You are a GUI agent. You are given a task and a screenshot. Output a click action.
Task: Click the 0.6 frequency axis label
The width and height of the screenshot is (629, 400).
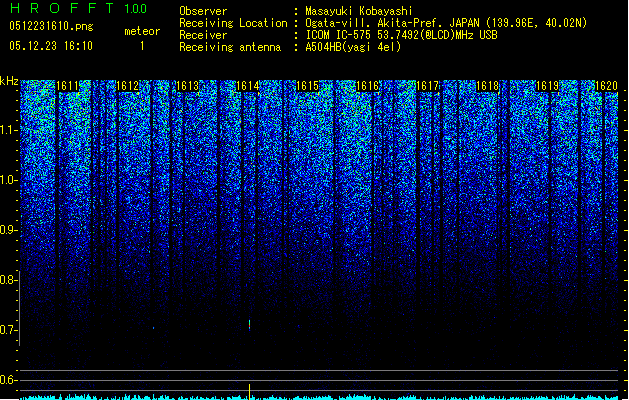tap(9, 380)
